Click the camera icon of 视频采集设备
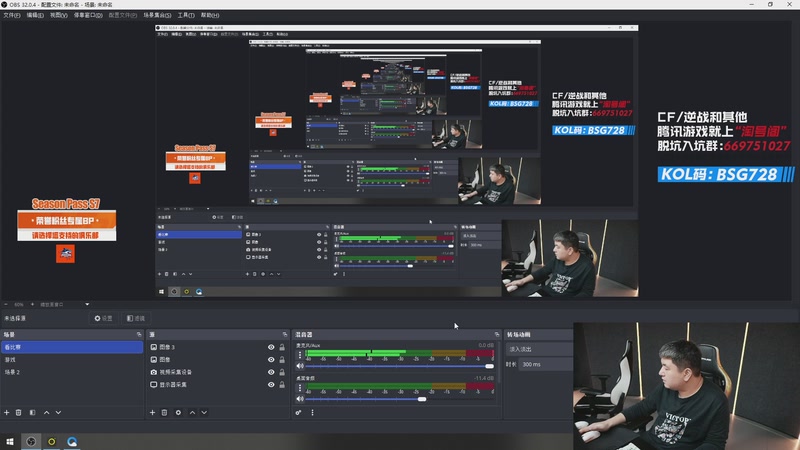Viewport: 800px width, 450px height. 154,372
